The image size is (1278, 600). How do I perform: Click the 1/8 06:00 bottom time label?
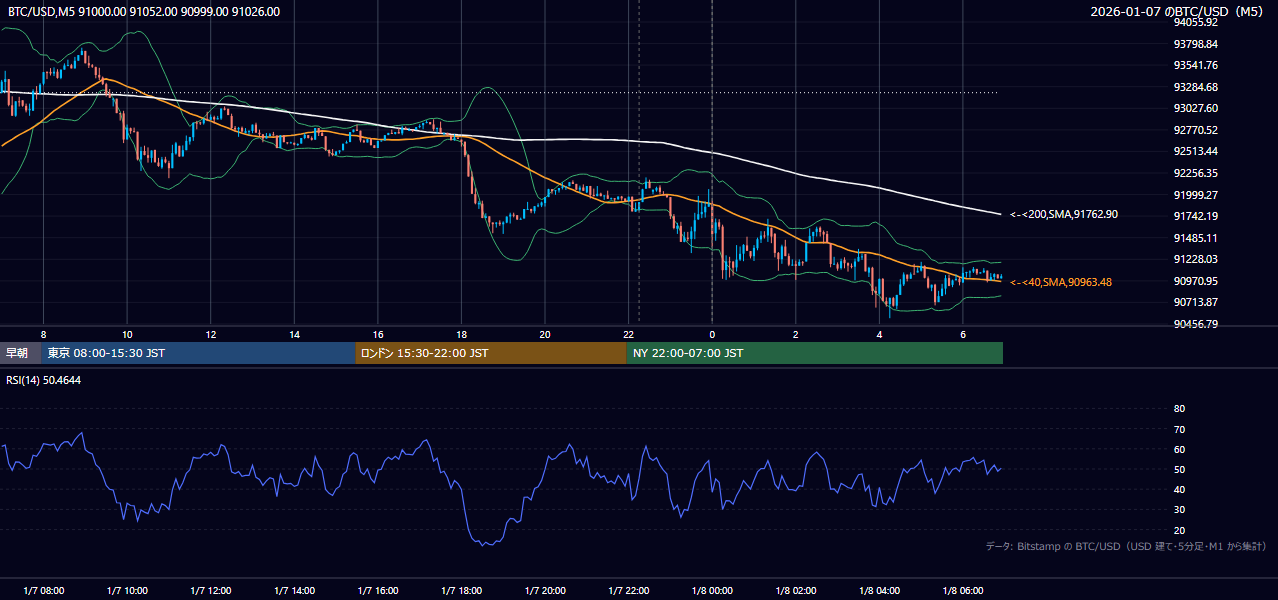point(962,591)
